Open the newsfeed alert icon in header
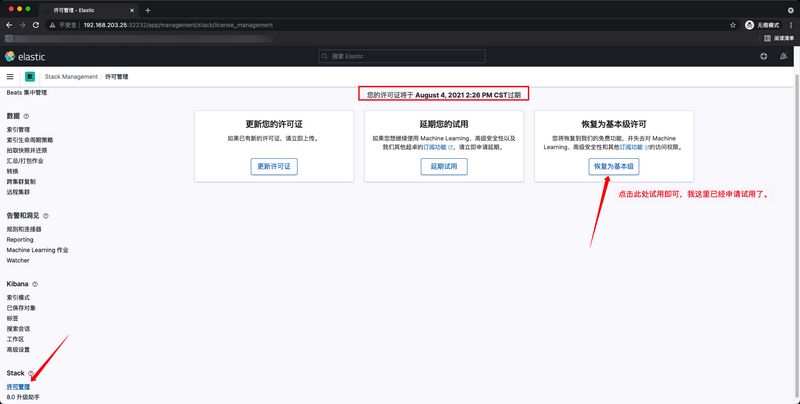The width and height of the screenshot is (800, 404). (x=783, y=57)
